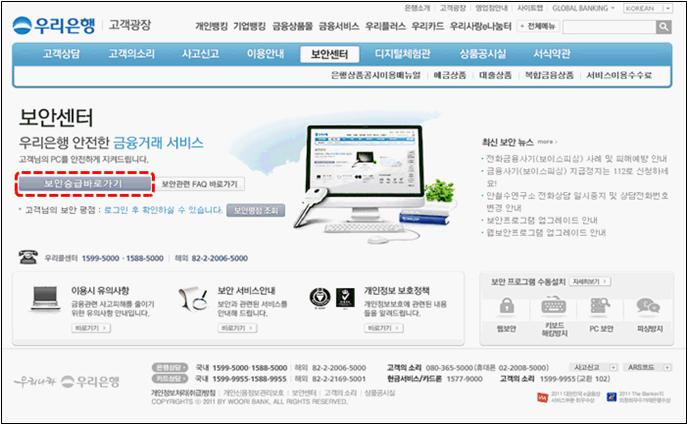Open the 고객의소리 tab
This screenshot has width=687, height=424.
[131, 54]
